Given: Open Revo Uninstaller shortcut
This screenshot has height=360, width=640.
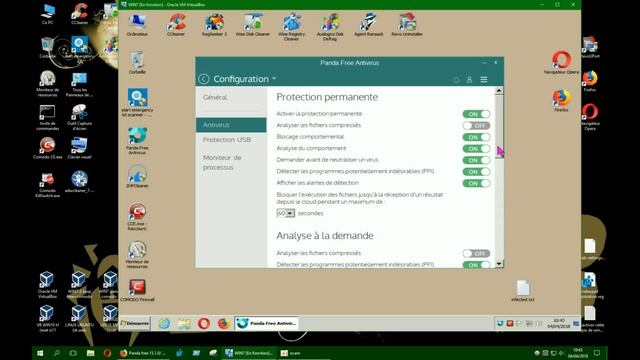Looking at the screenshot, I should click(x=407, y=24).
